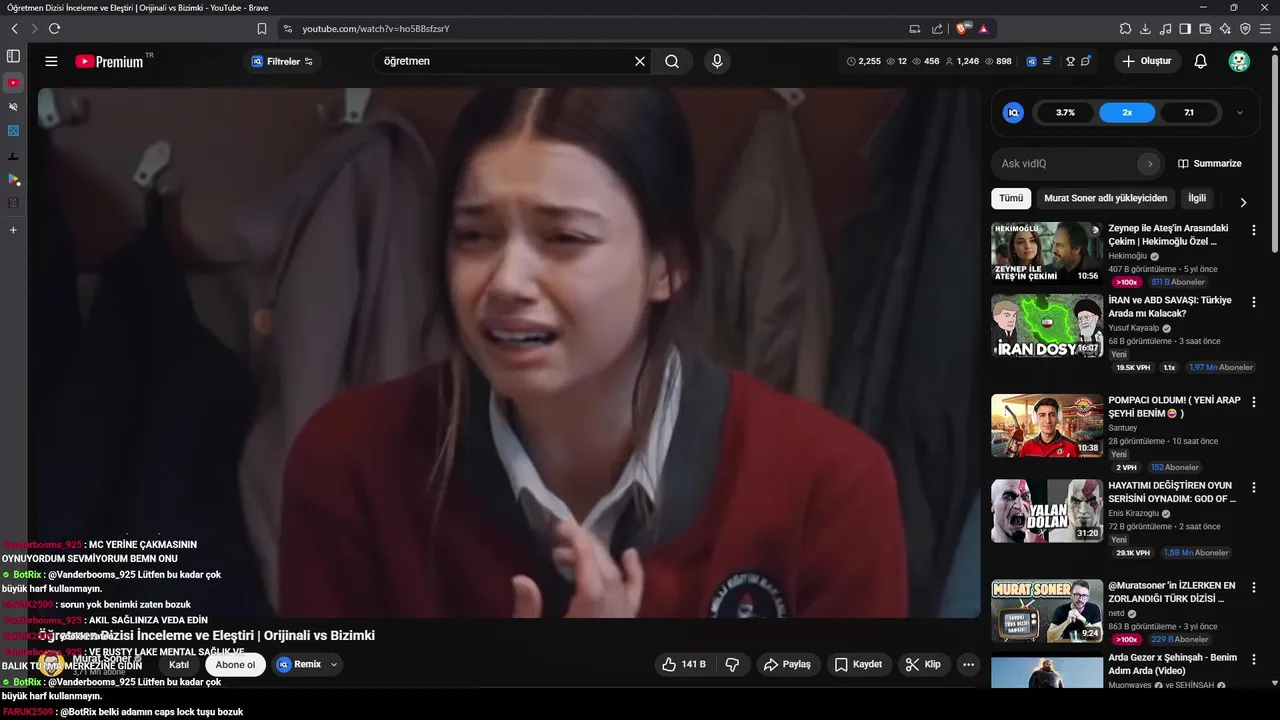Select the 7.1 vidIQ score pill

(1189, 113)
